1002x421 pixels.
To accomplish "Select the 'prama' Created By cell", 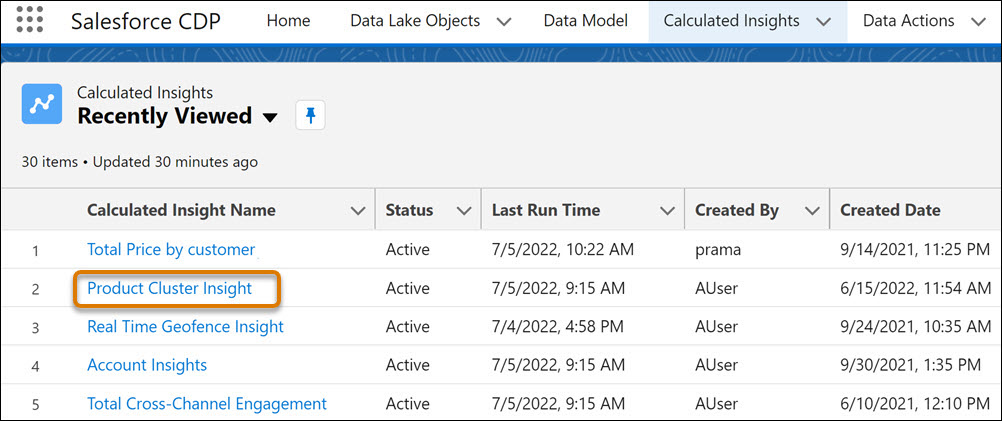I will tap(718, 250).
